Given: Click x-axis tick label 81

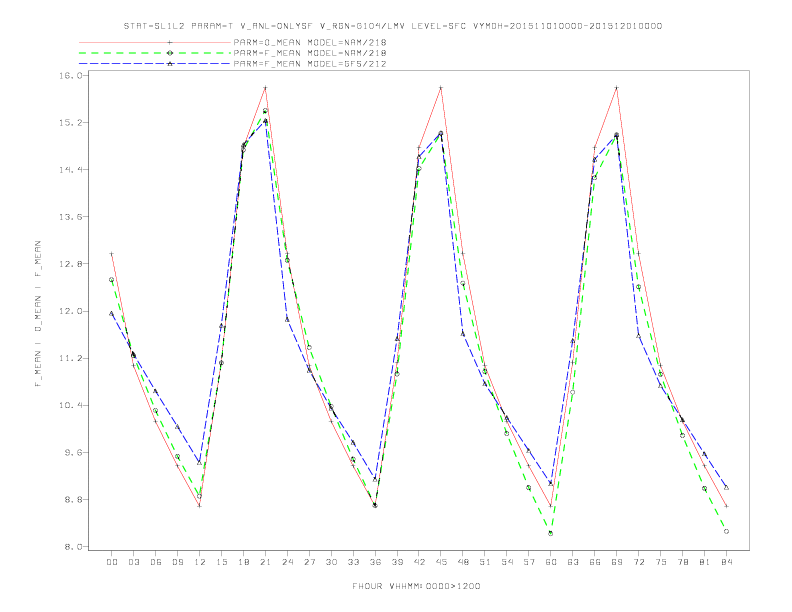Looking at the screenshot, I should [705, 562].
